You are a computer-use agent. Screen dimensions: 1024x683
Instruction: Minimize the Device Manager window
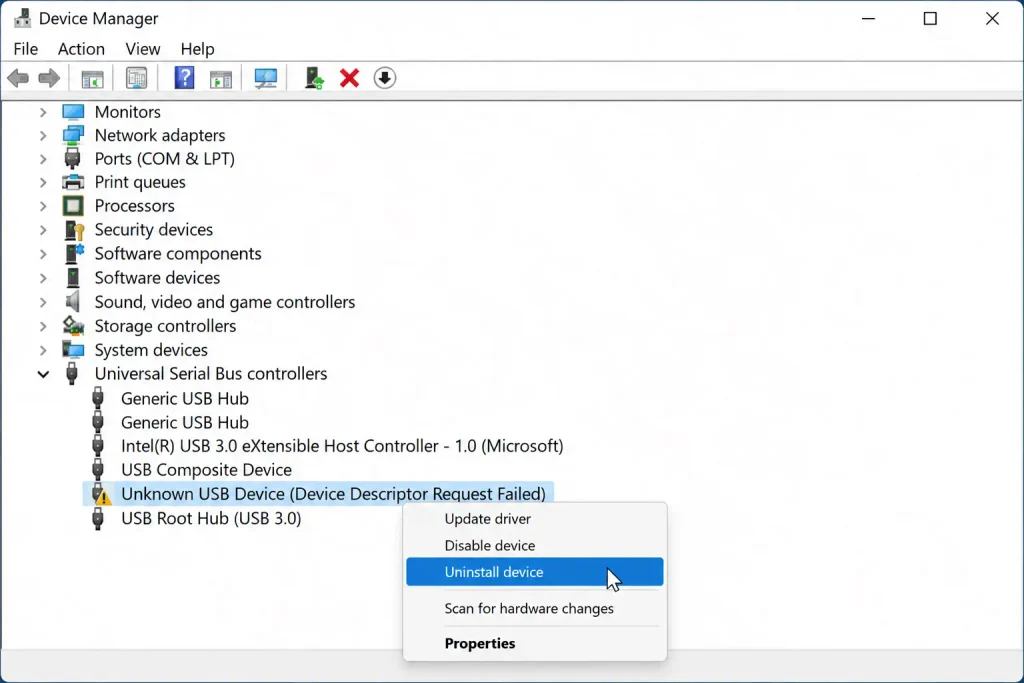tap(868, 18)
